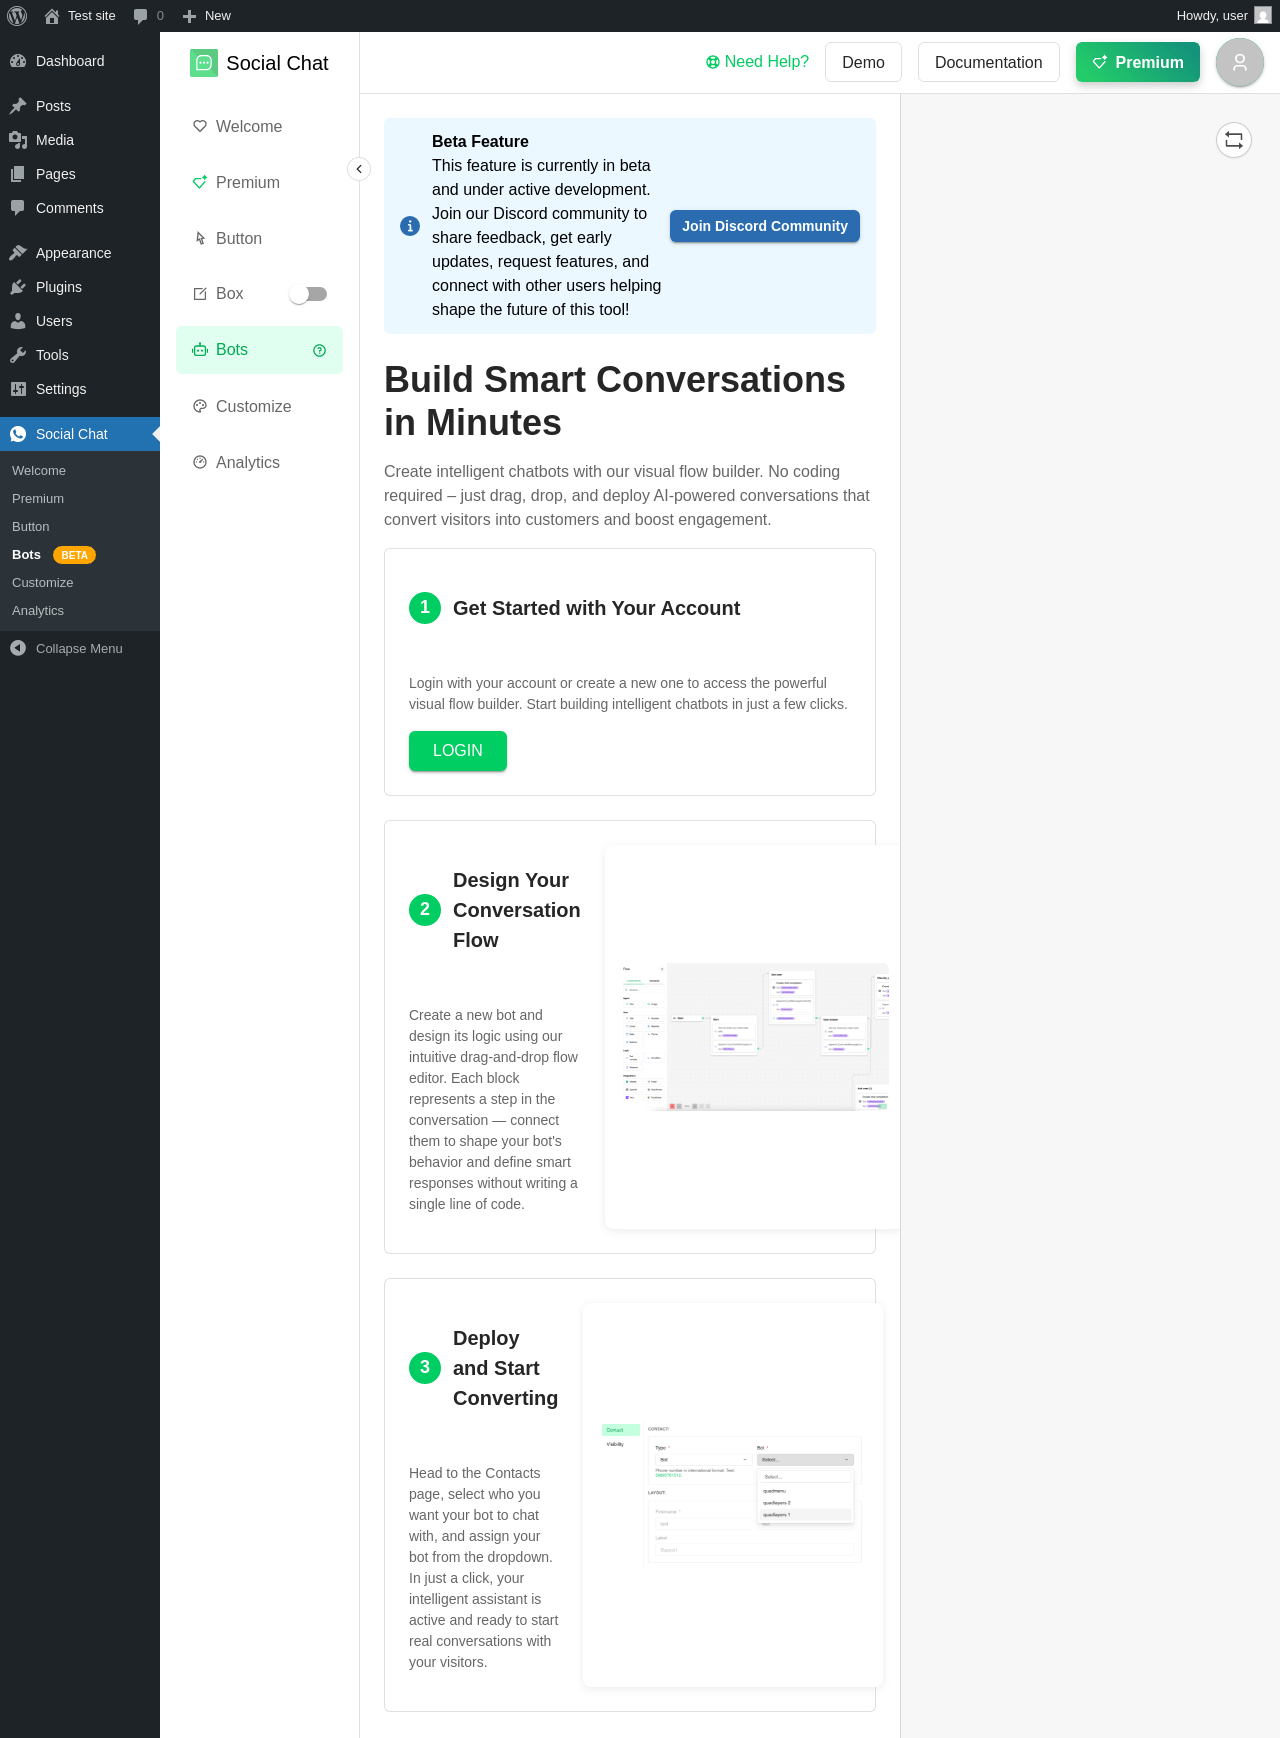Click the Bots help question icon

[320, 350]
